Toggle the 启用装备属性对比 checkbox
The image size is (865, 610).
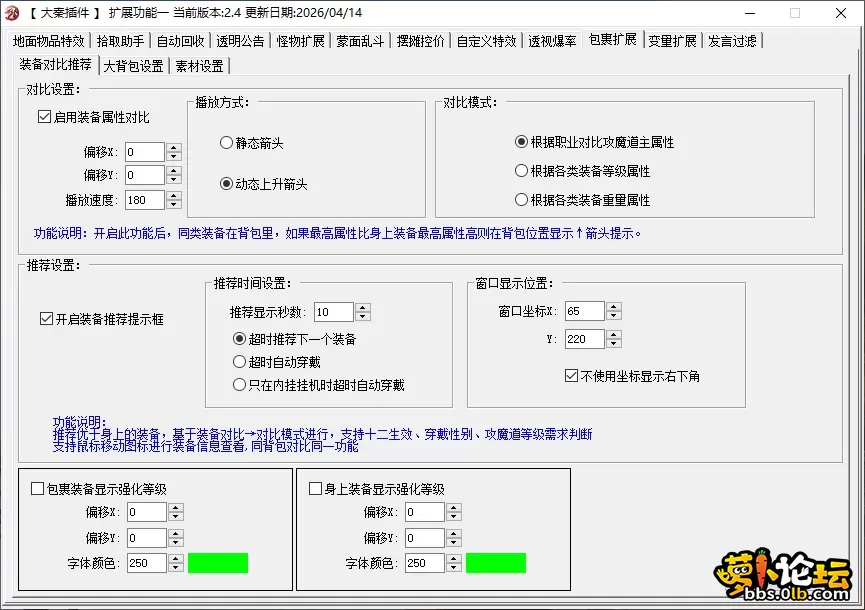pyautogui.click(x=94, y=117)
